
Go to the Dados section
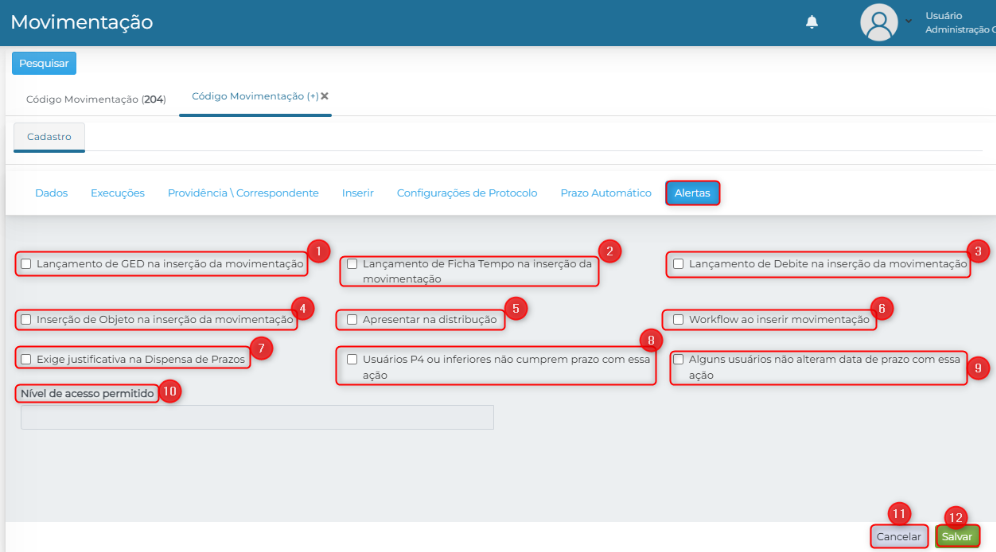click(51, 193)
